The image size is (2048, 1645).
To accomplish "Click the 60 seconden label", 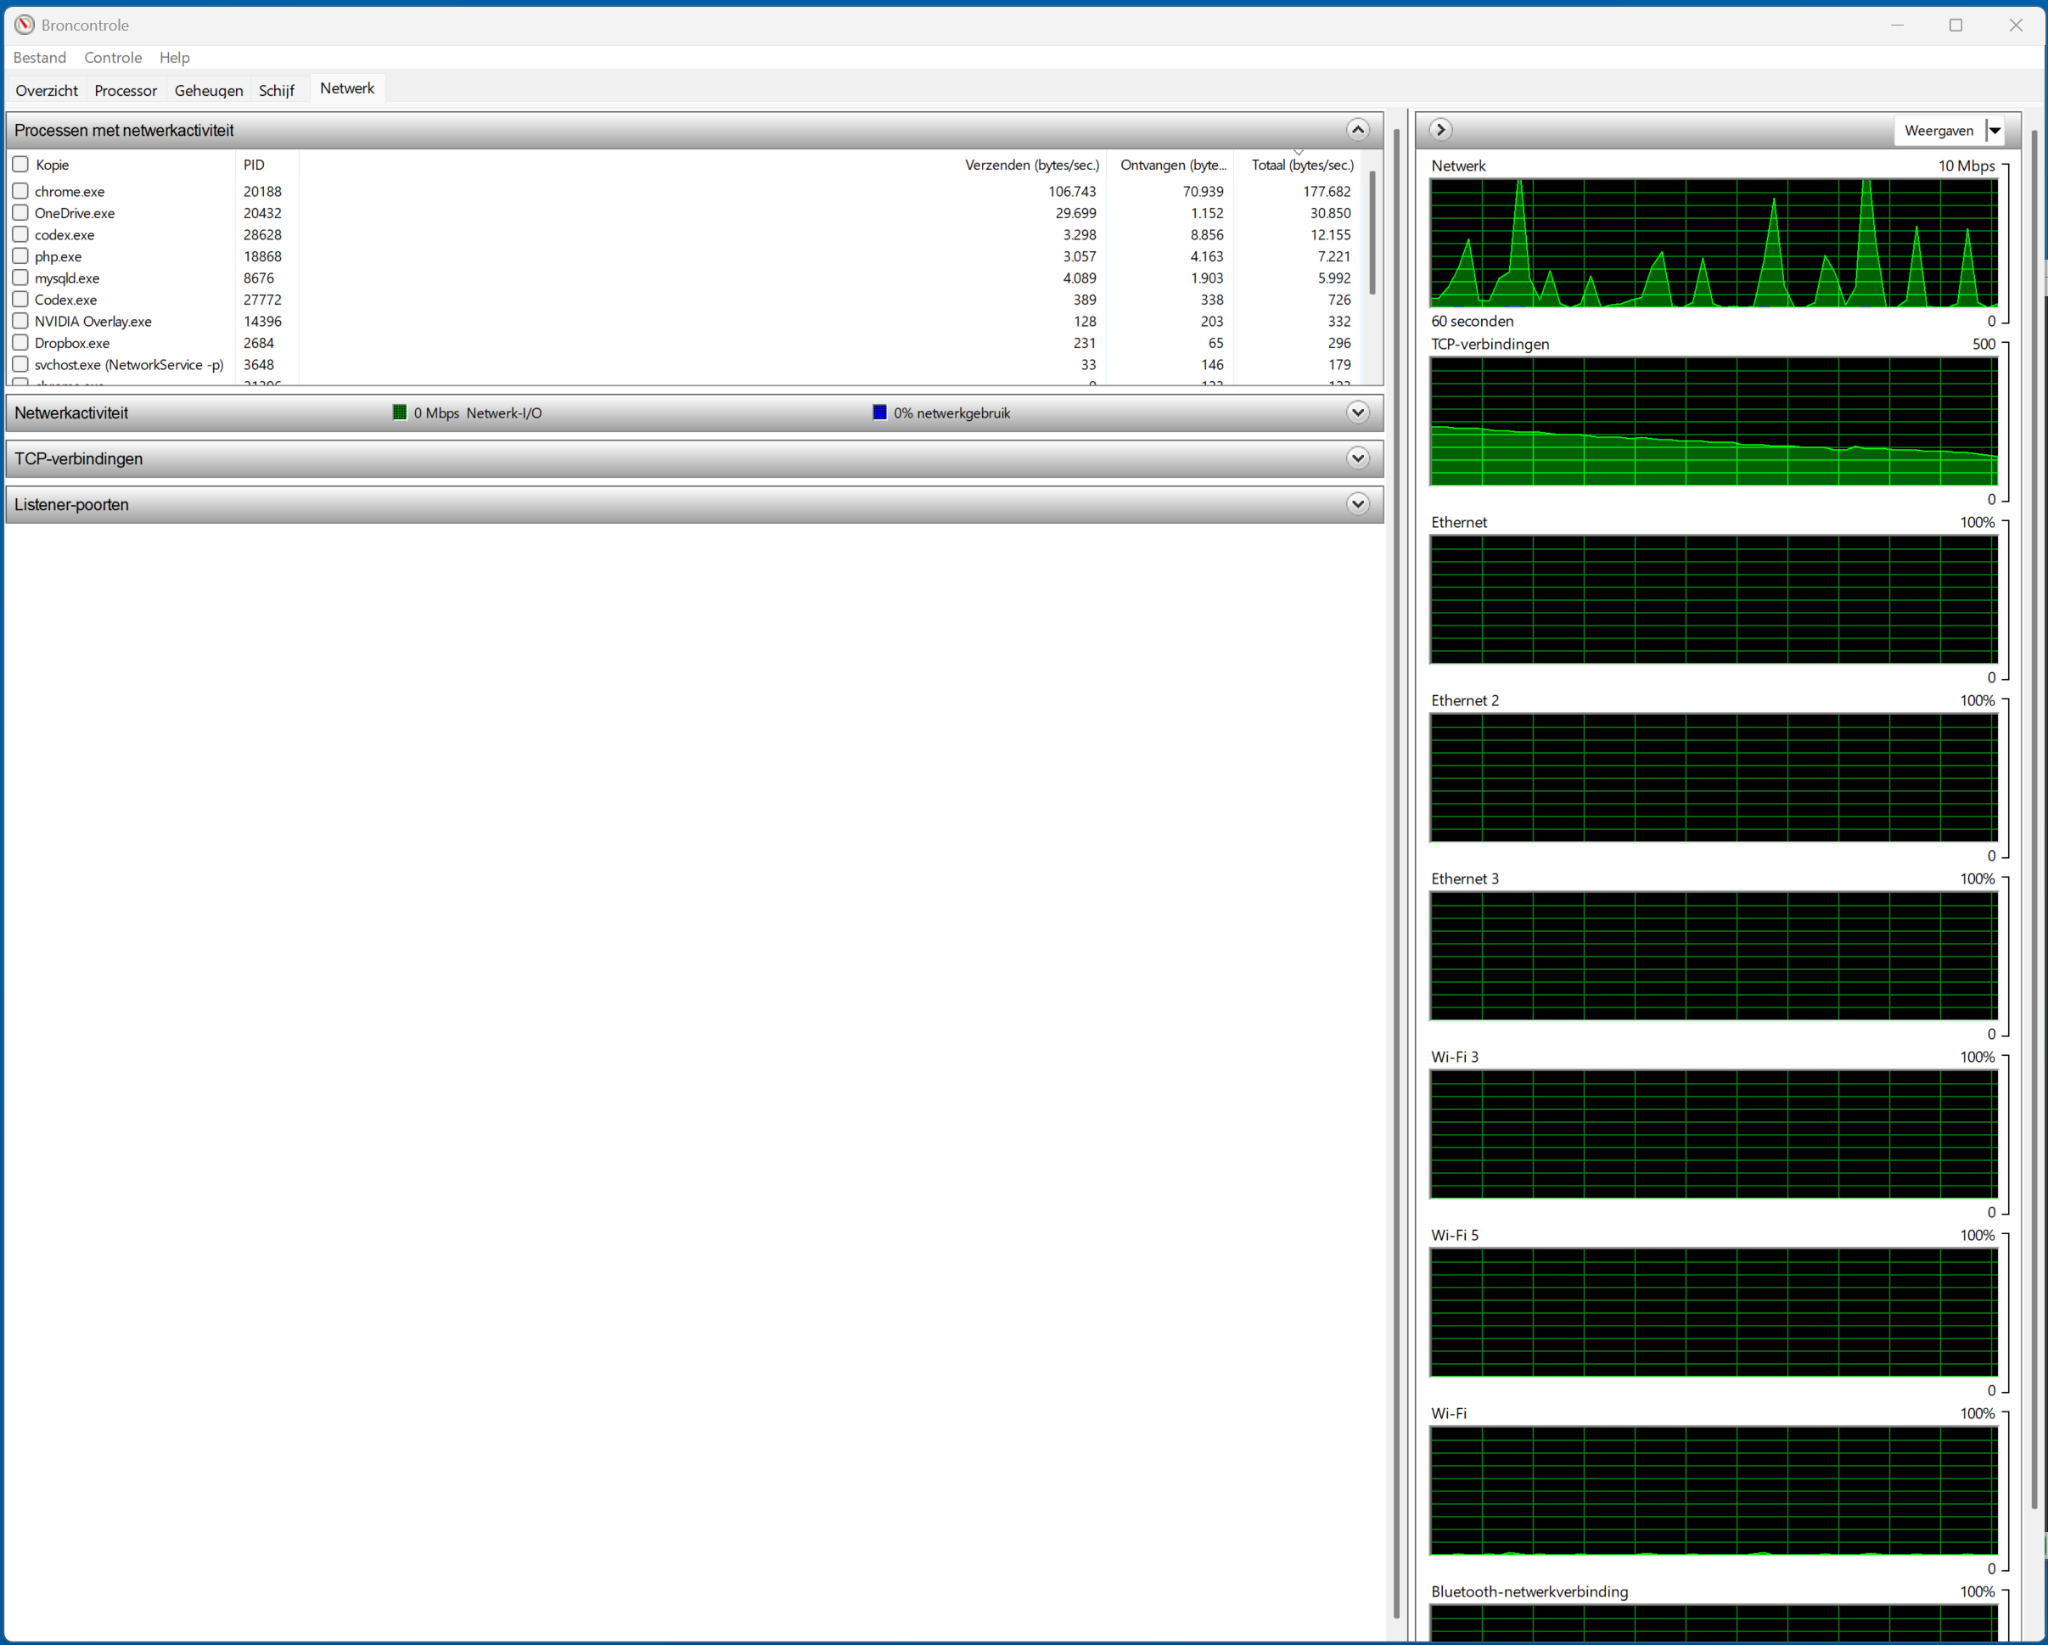I will (1472, 321).
